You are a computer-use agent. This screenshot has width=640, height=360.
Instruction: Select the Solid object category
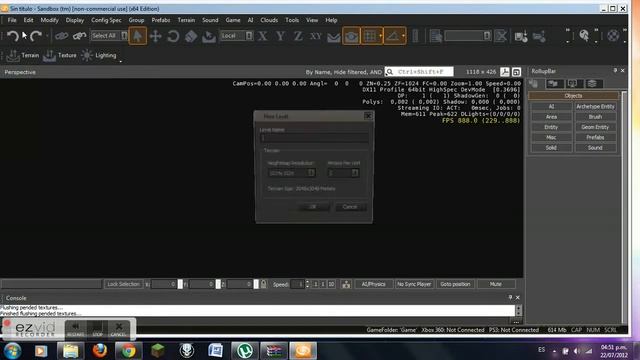tap(551, 148)
